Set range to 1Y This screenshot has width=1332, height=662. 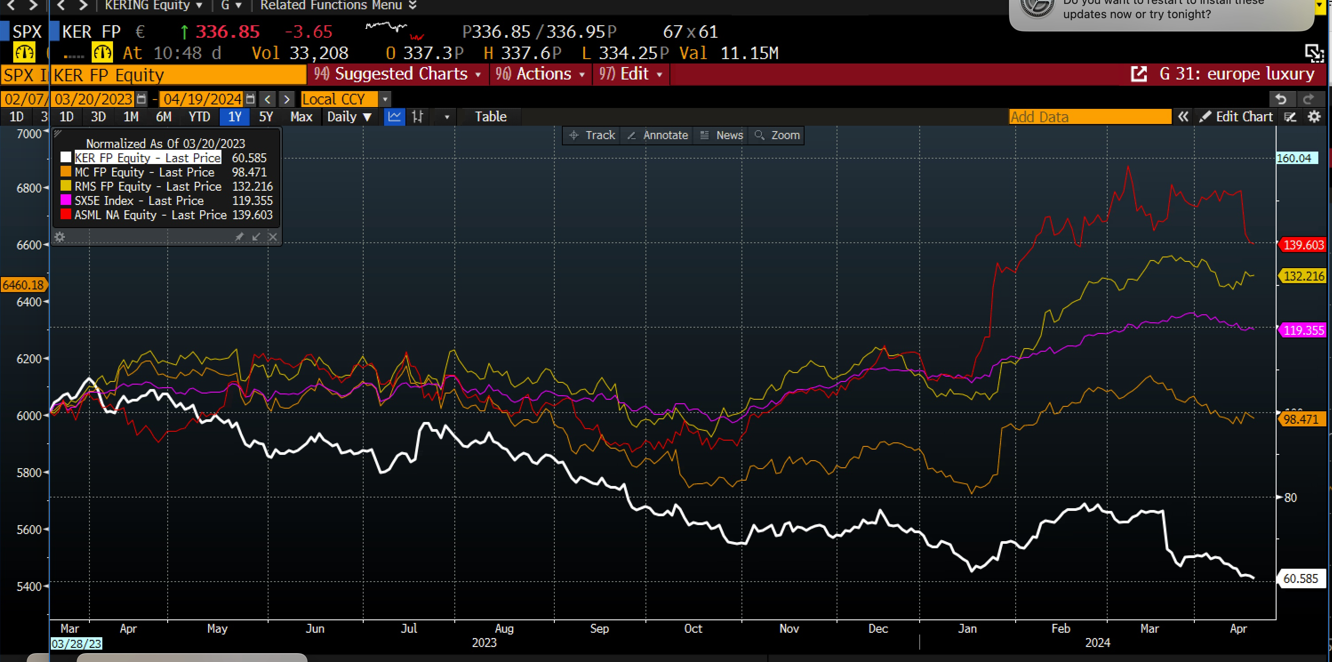[x=235, y=117]
